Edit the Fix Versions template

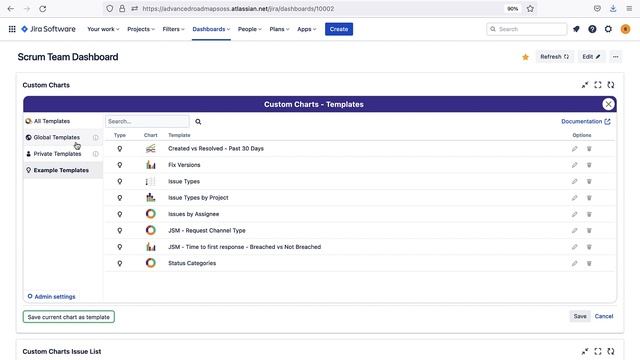(x=574, y=165)
